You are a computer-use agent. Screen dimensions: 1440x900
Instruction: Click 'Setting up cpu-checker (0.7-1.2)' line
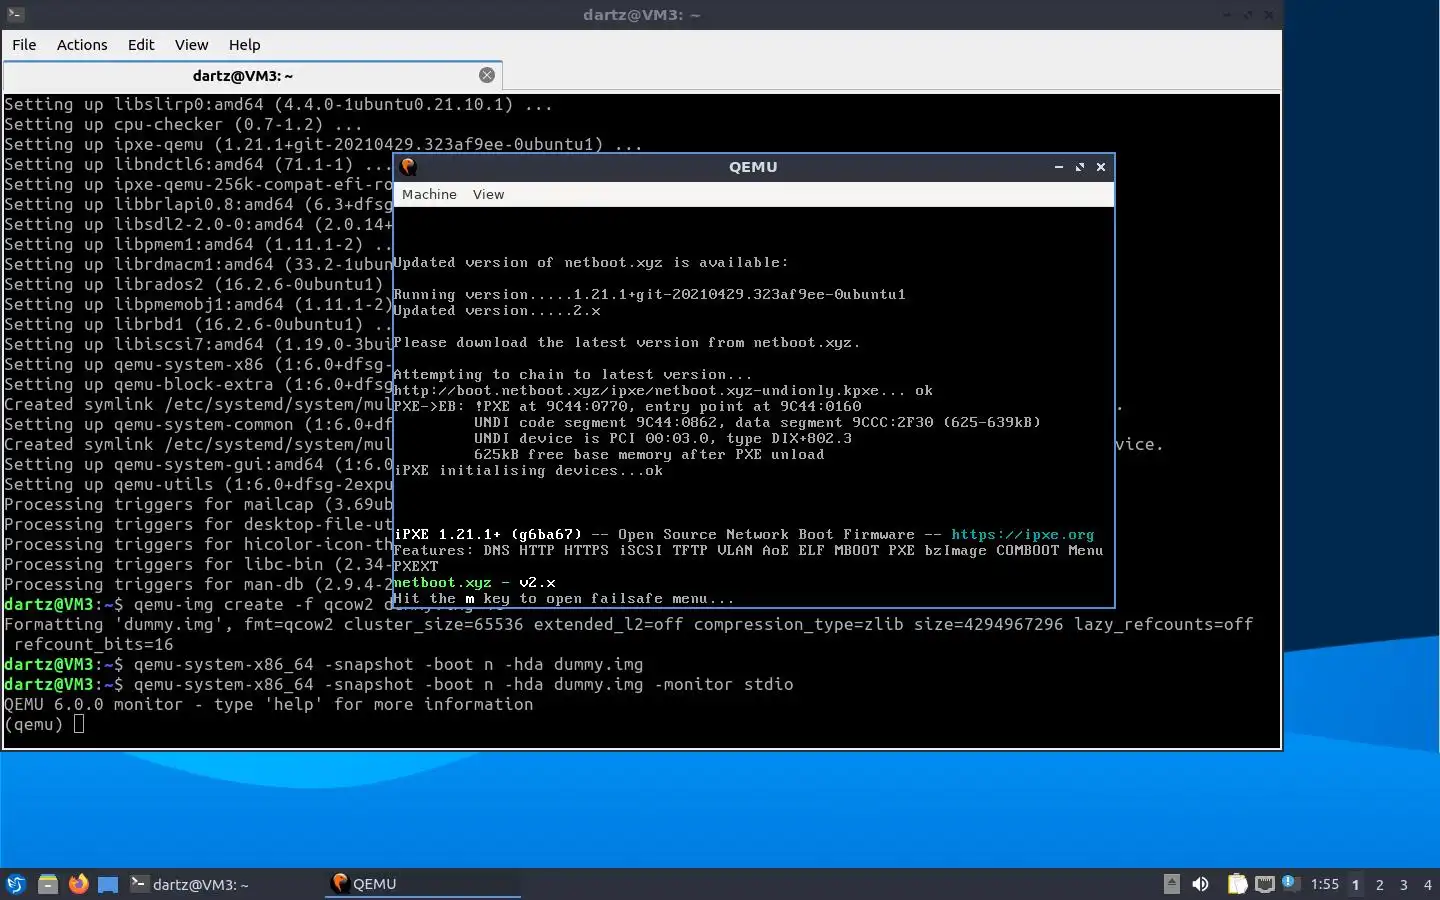pyautogui.click(x=183, y=125)
